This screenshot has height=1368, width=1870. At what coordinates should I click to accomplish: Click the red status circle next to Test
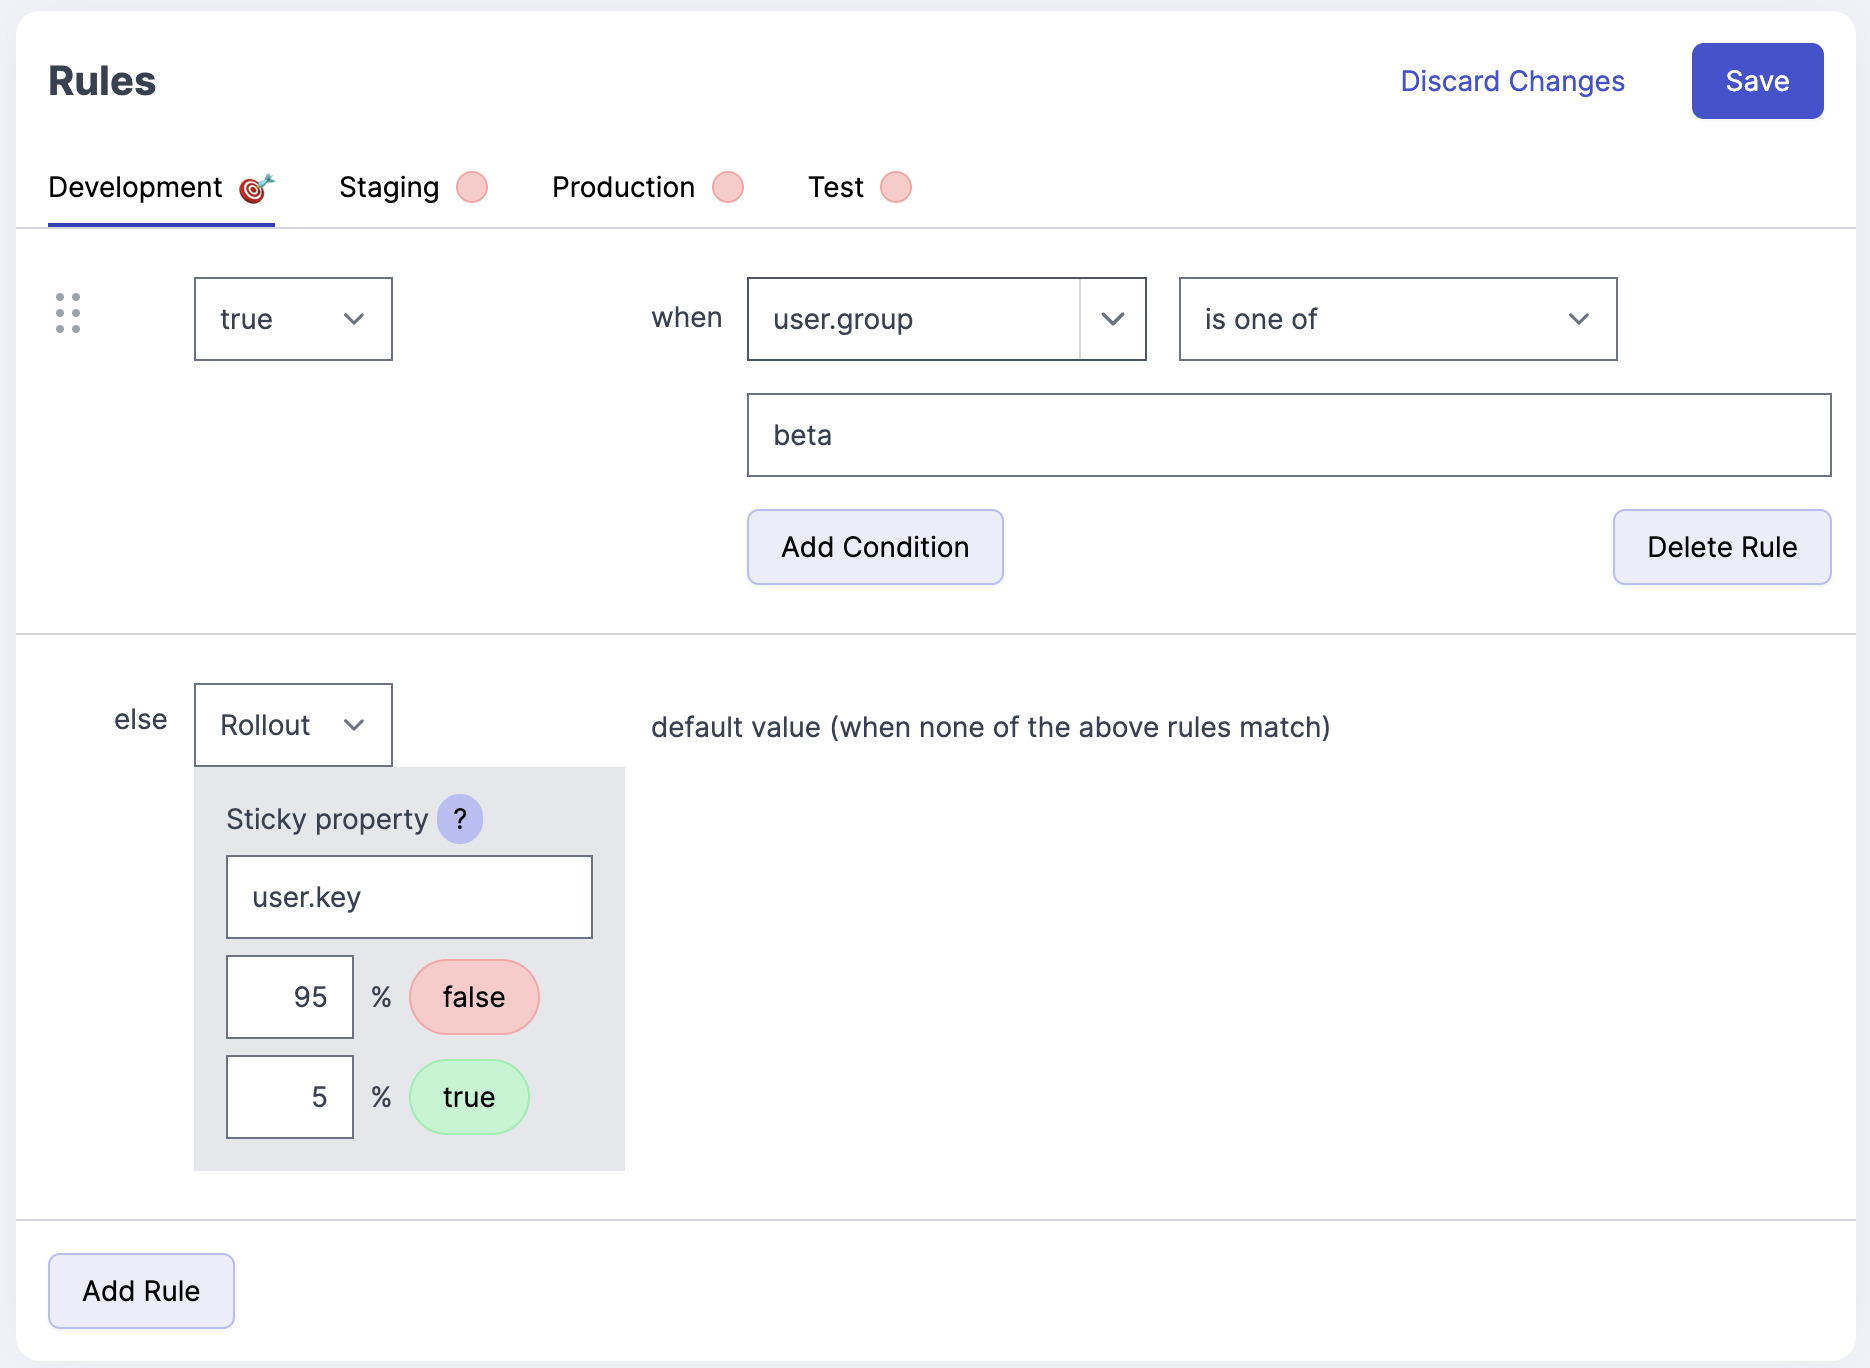[896, 187]
